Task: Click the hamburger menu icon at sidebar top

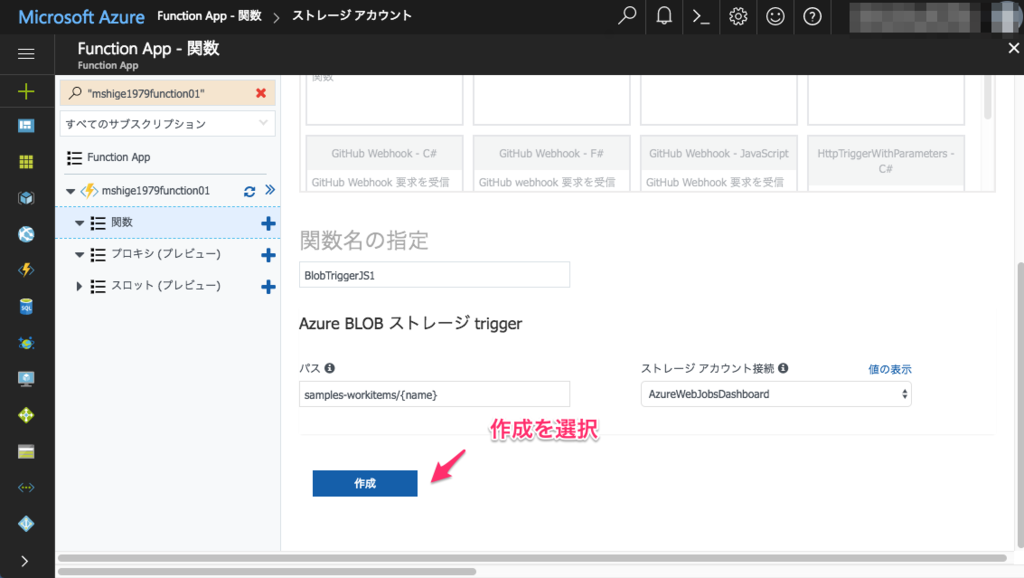Action: 26,54
